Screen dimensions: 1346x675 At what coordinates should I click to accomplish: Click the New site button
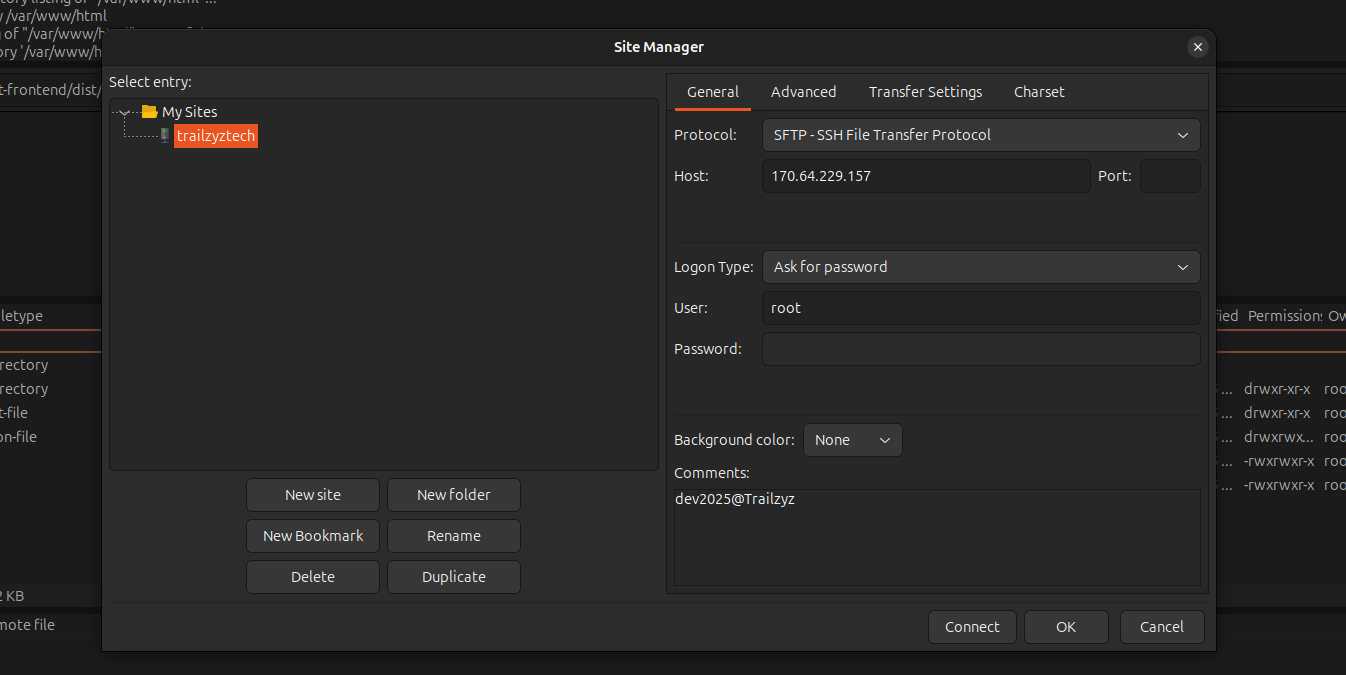click(313, 495)
